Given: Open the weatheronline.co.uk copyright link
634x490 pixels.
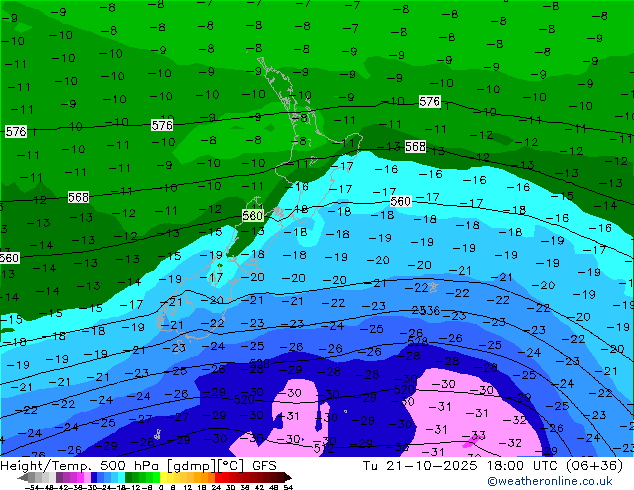Looking at the screenshot, I should (x=550, y=481).
